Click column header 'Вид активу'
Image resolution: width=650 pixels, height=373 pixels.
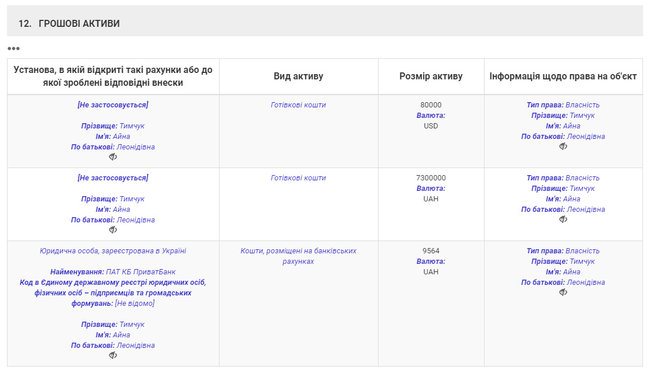(298, 76)
